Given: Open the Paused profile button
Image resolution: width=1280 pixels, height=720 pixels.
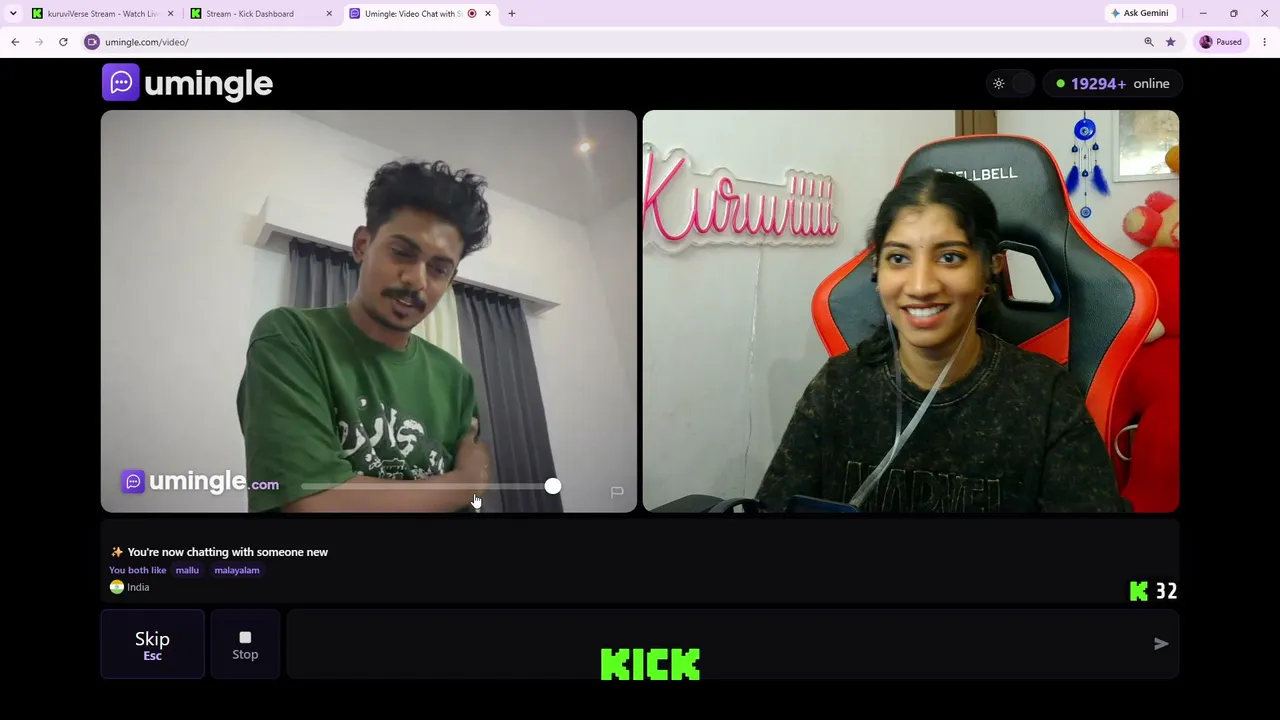Looking at the screenshot, I should pos(1220,42).
